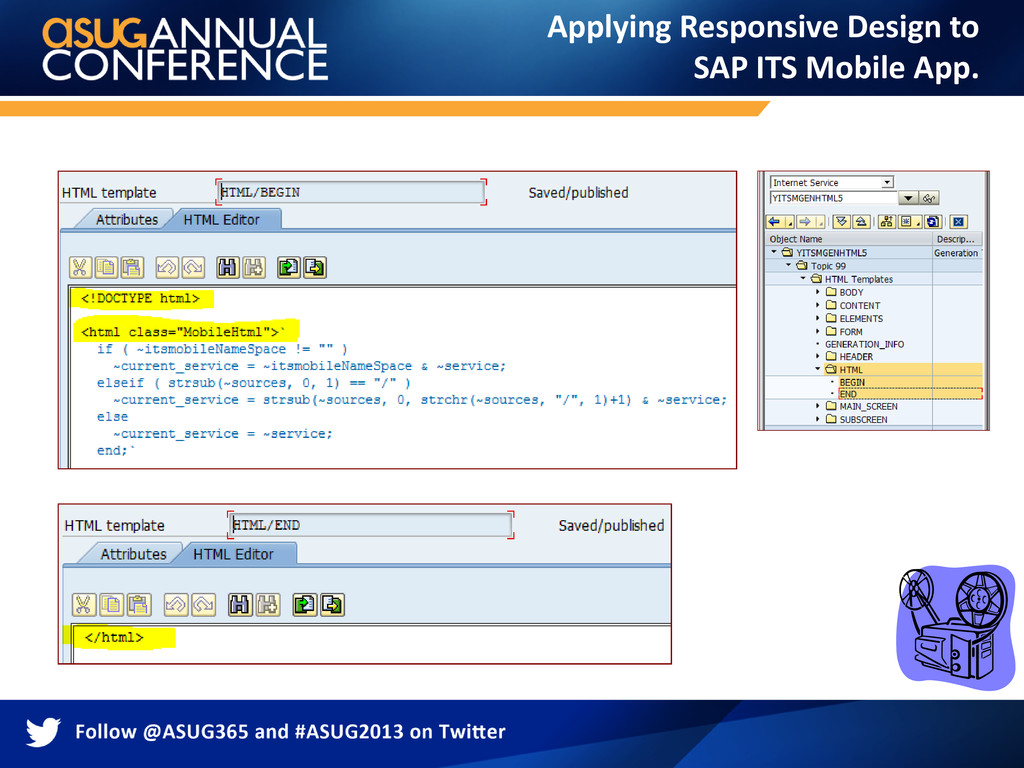Click the HTML/END template name field
Viewport: 1024px width, 768px height.
pos(371,525)
